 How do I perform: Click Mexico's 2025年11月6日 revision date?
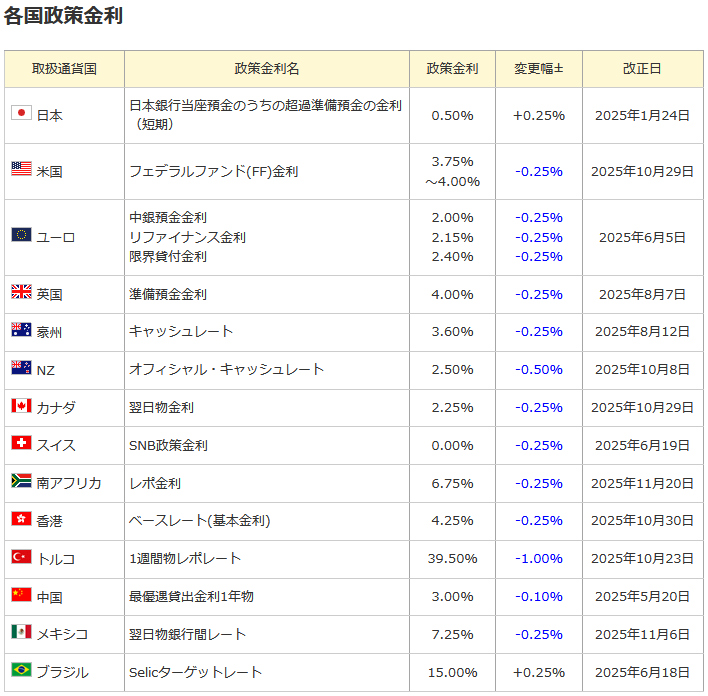click(642, 634)
